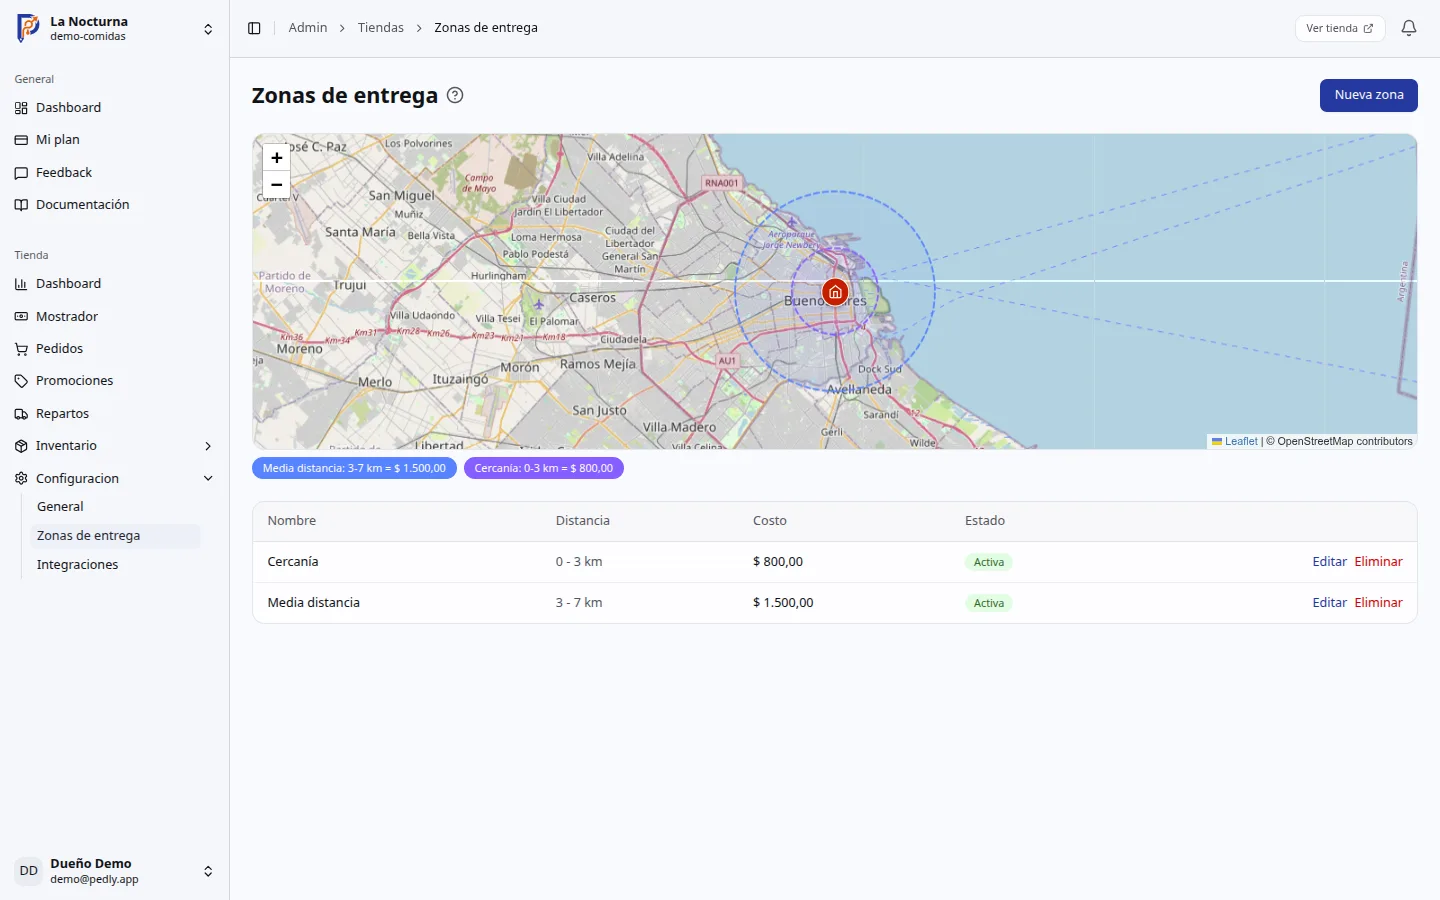The width and height of the screenshot is (1440, 900).
Task: Click the help icon beside Zonas de entrega
Action: tap(455, 95)
